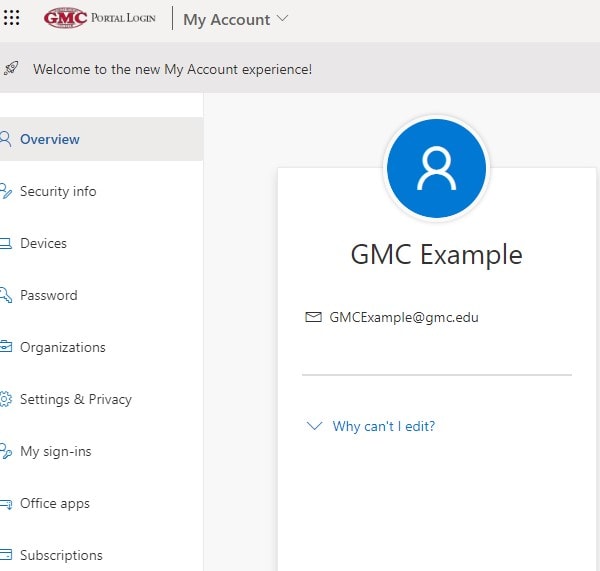This screenshot has height=571, width=600.
Task: Click the Office apps icon in sidebar
Action: (x=5, y=503)
